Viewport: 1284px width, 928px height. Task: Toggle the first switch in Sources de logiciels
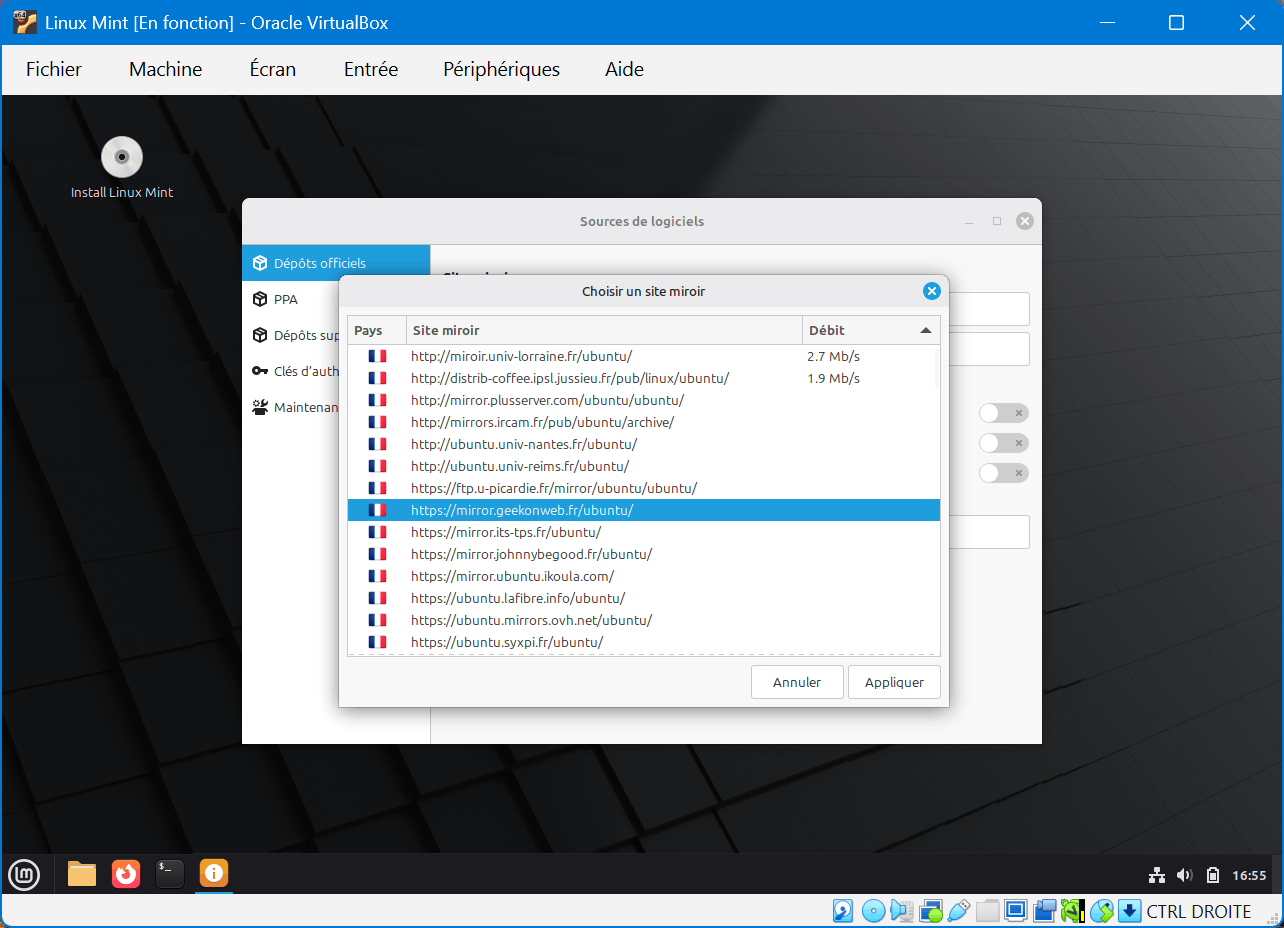(x=1003, y=413)
